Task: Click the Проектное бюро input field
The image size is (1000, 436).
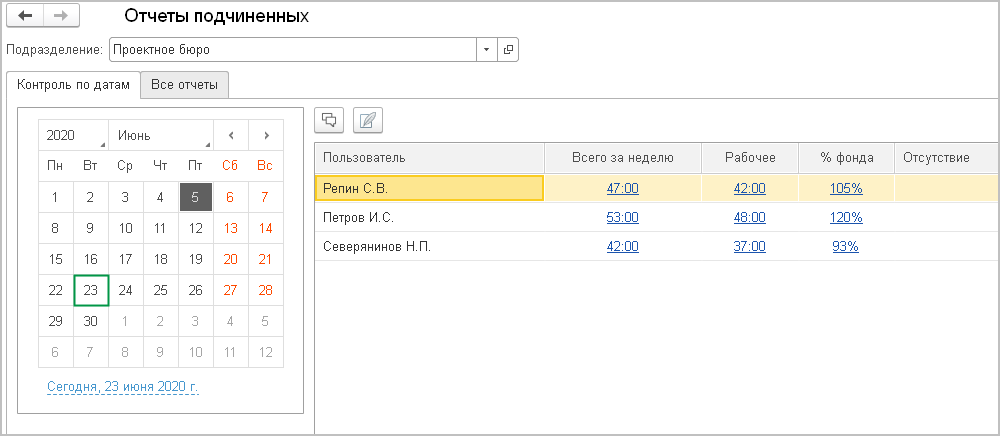Action: pyautogui.click(x=290, y=49)
